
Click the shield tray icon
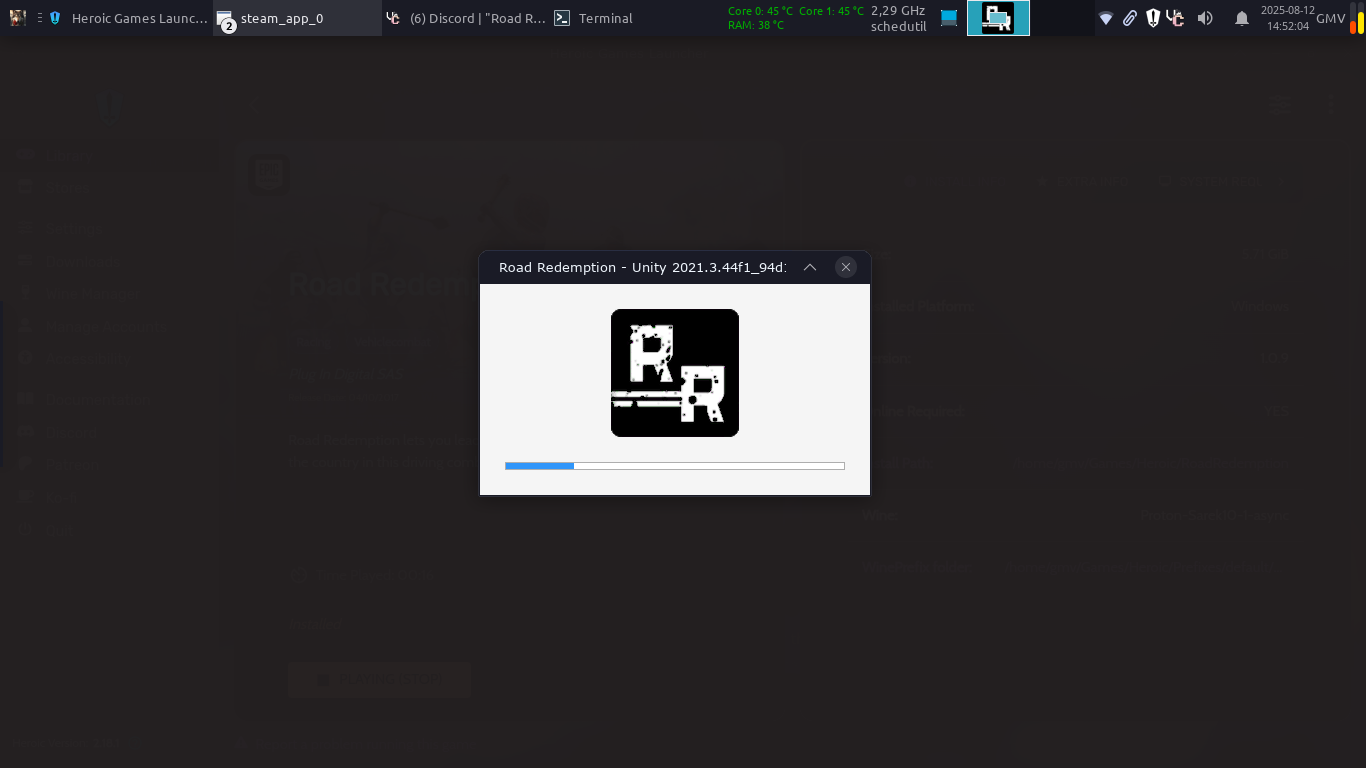(x=1152, y=18)
